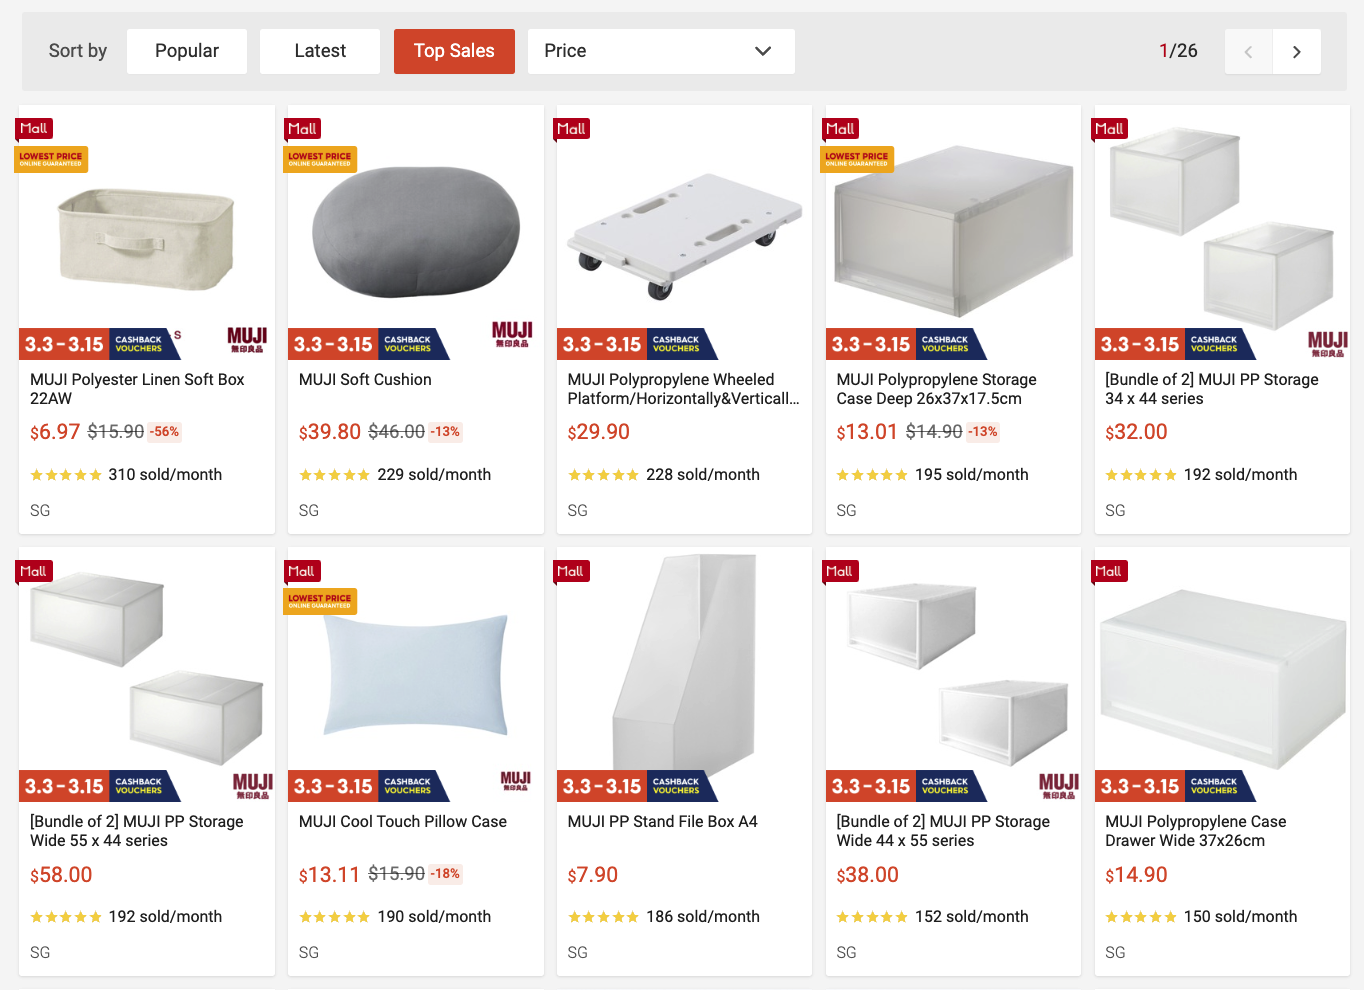Open MUJI Polypropylene Case Drawer Wide title
This screenshot has height=990, width=1364.
click(1195, 831)
